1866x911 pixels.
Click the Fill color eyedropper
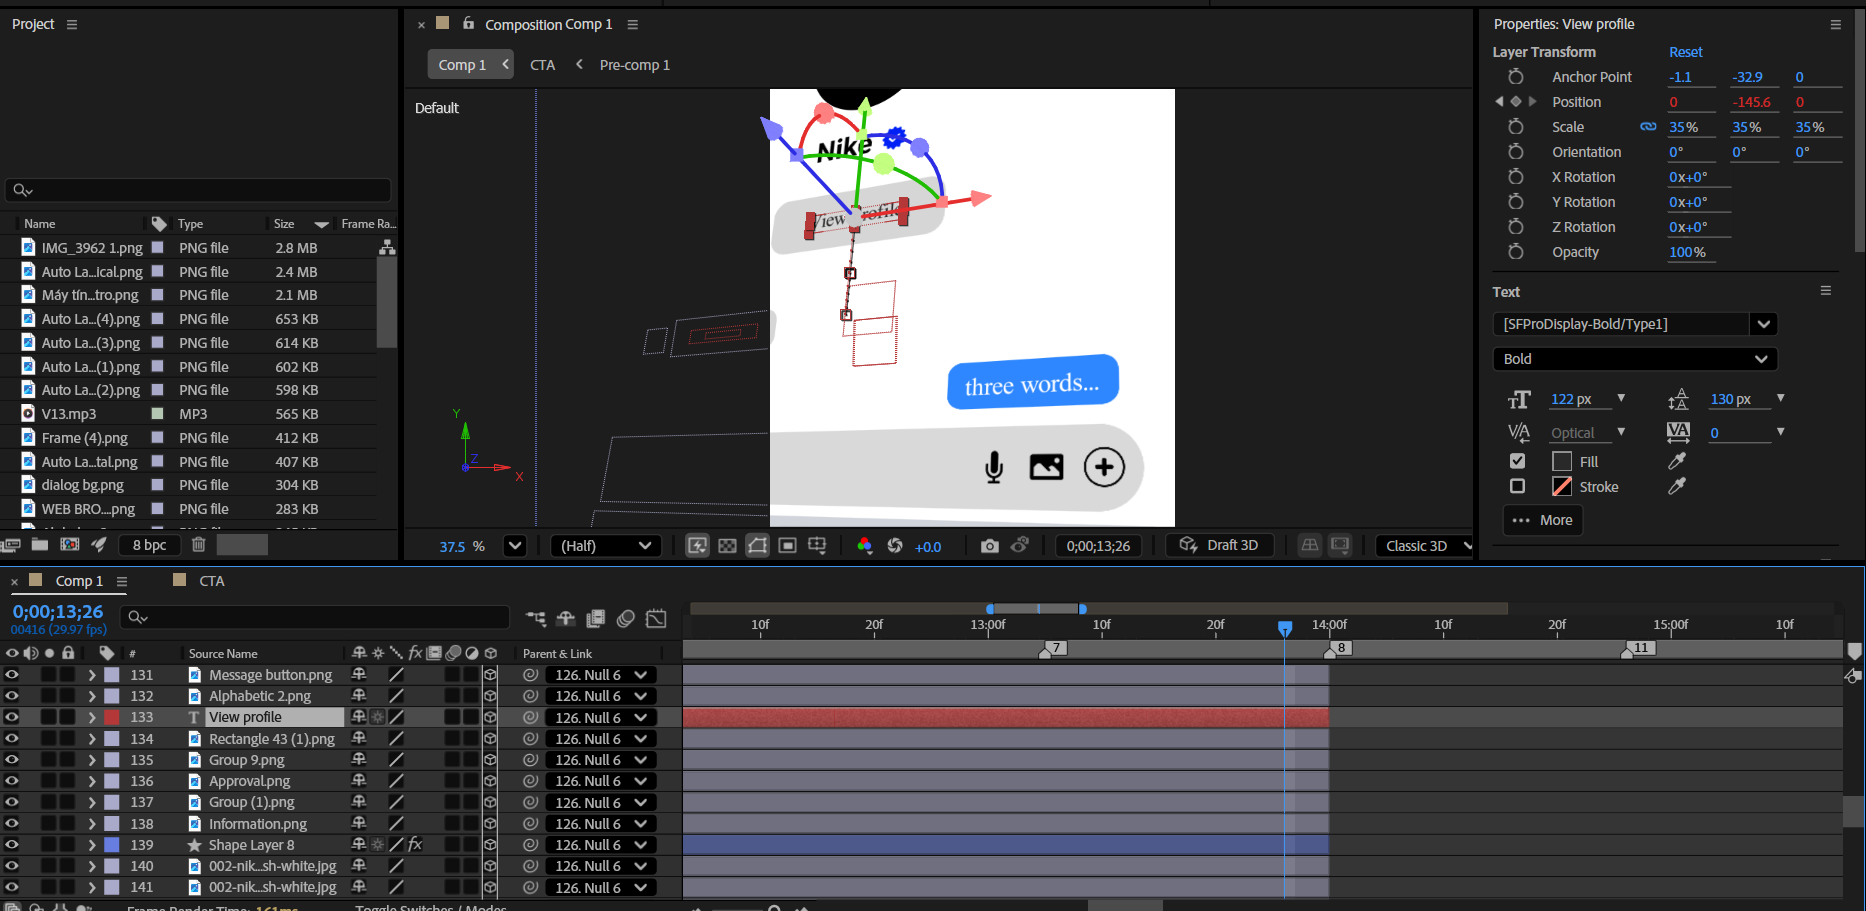[1677, 461]
